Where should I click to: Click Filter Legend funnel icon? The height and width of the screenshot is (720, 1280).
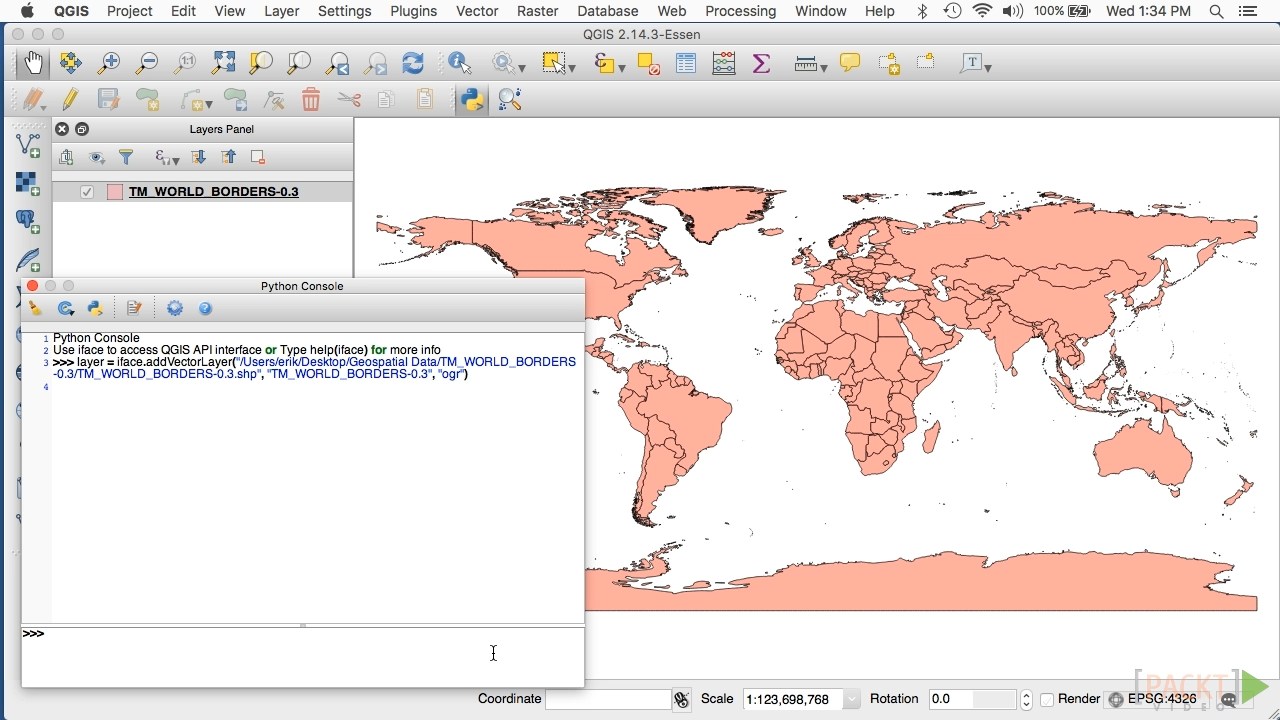pos(126,157)
